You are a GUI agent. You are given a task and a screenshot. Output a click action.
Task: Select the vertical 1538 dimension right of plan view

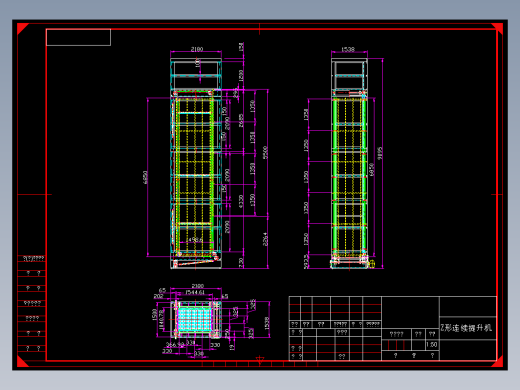266,324
